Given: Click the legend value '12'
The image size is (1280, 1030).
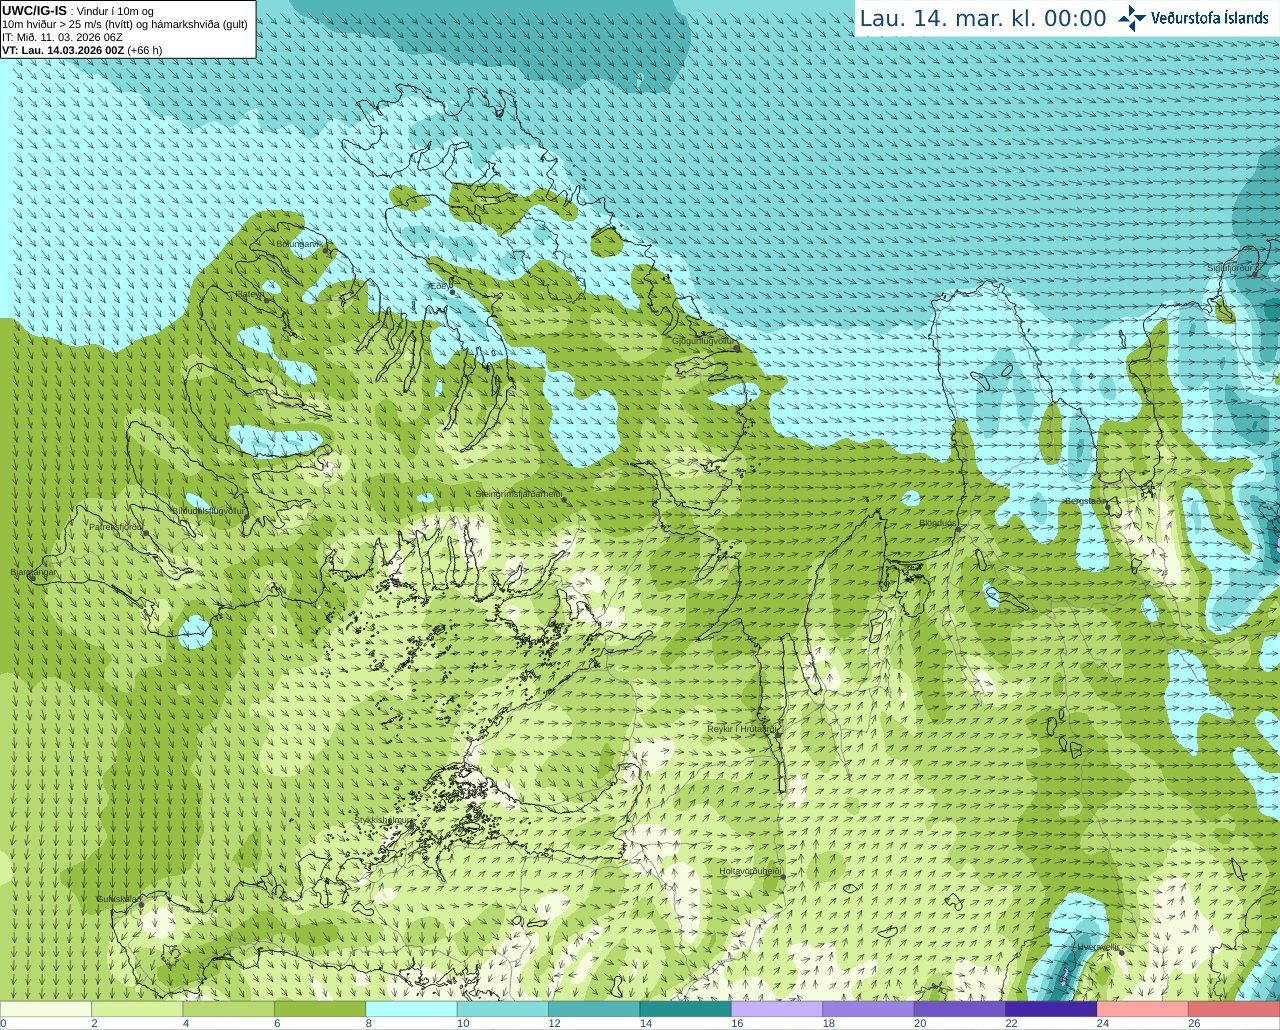Looking at the screenshot, I should pyautogui.click(x=554, y=1023).
